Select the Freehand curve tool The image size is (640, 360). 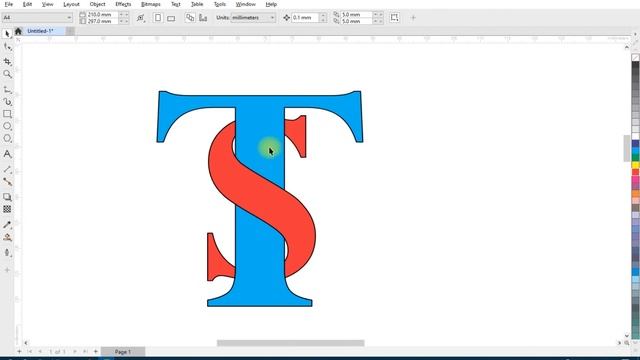[x=7, y=89]
